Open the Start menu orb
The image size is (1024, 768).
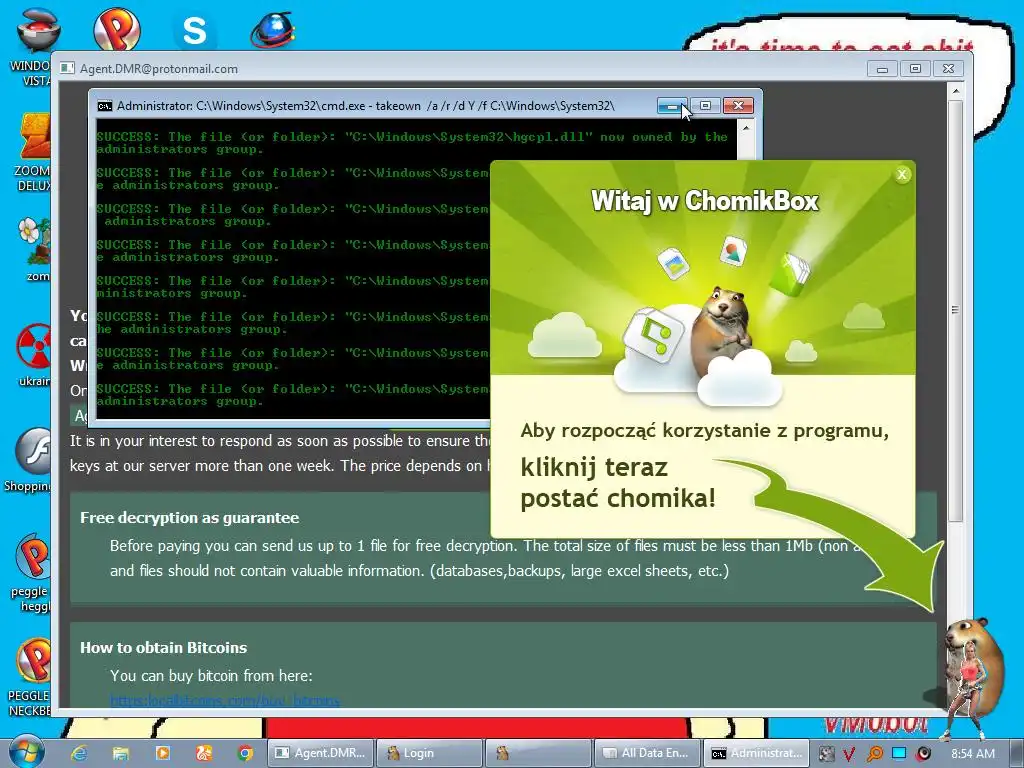coord(26,752)
